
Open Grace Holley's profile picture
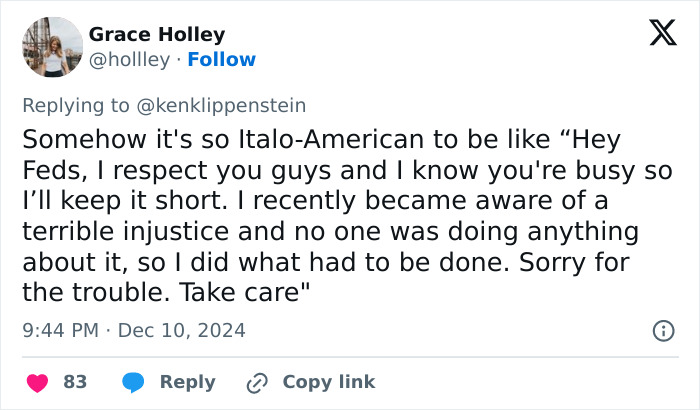(51, 47)
